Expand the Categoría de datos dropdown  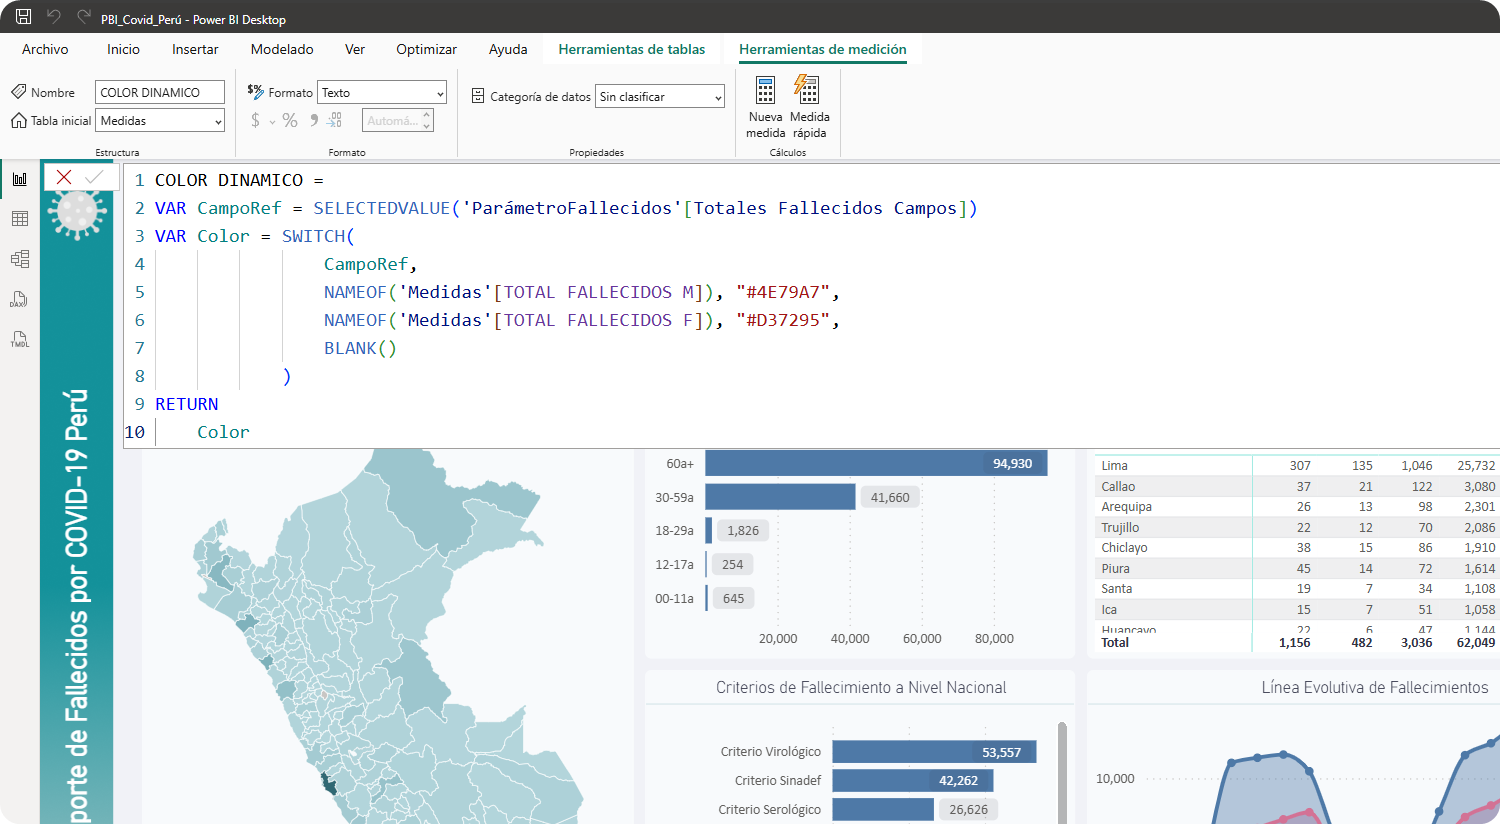tap(659, 97)
